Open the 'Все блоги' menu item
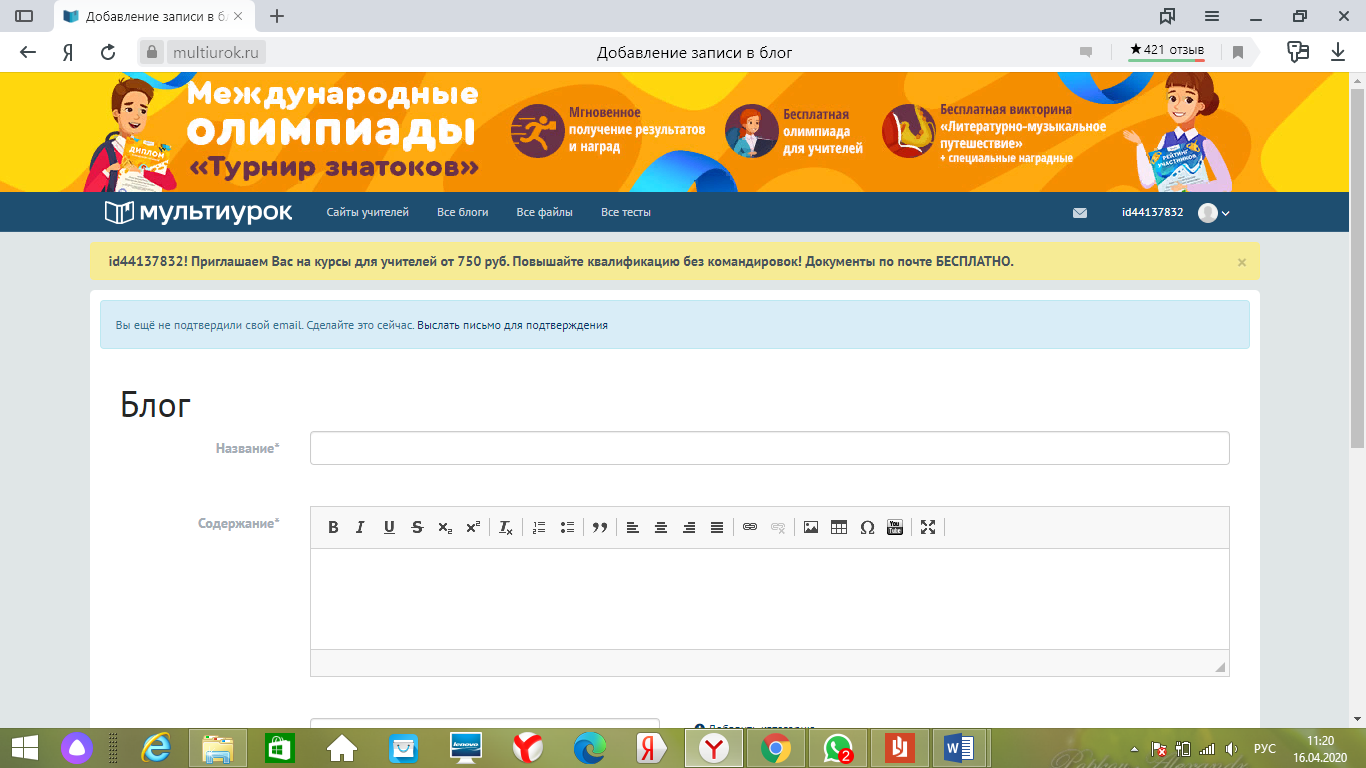The width and height of the screenshot is (1366, 768). (462, 212)
